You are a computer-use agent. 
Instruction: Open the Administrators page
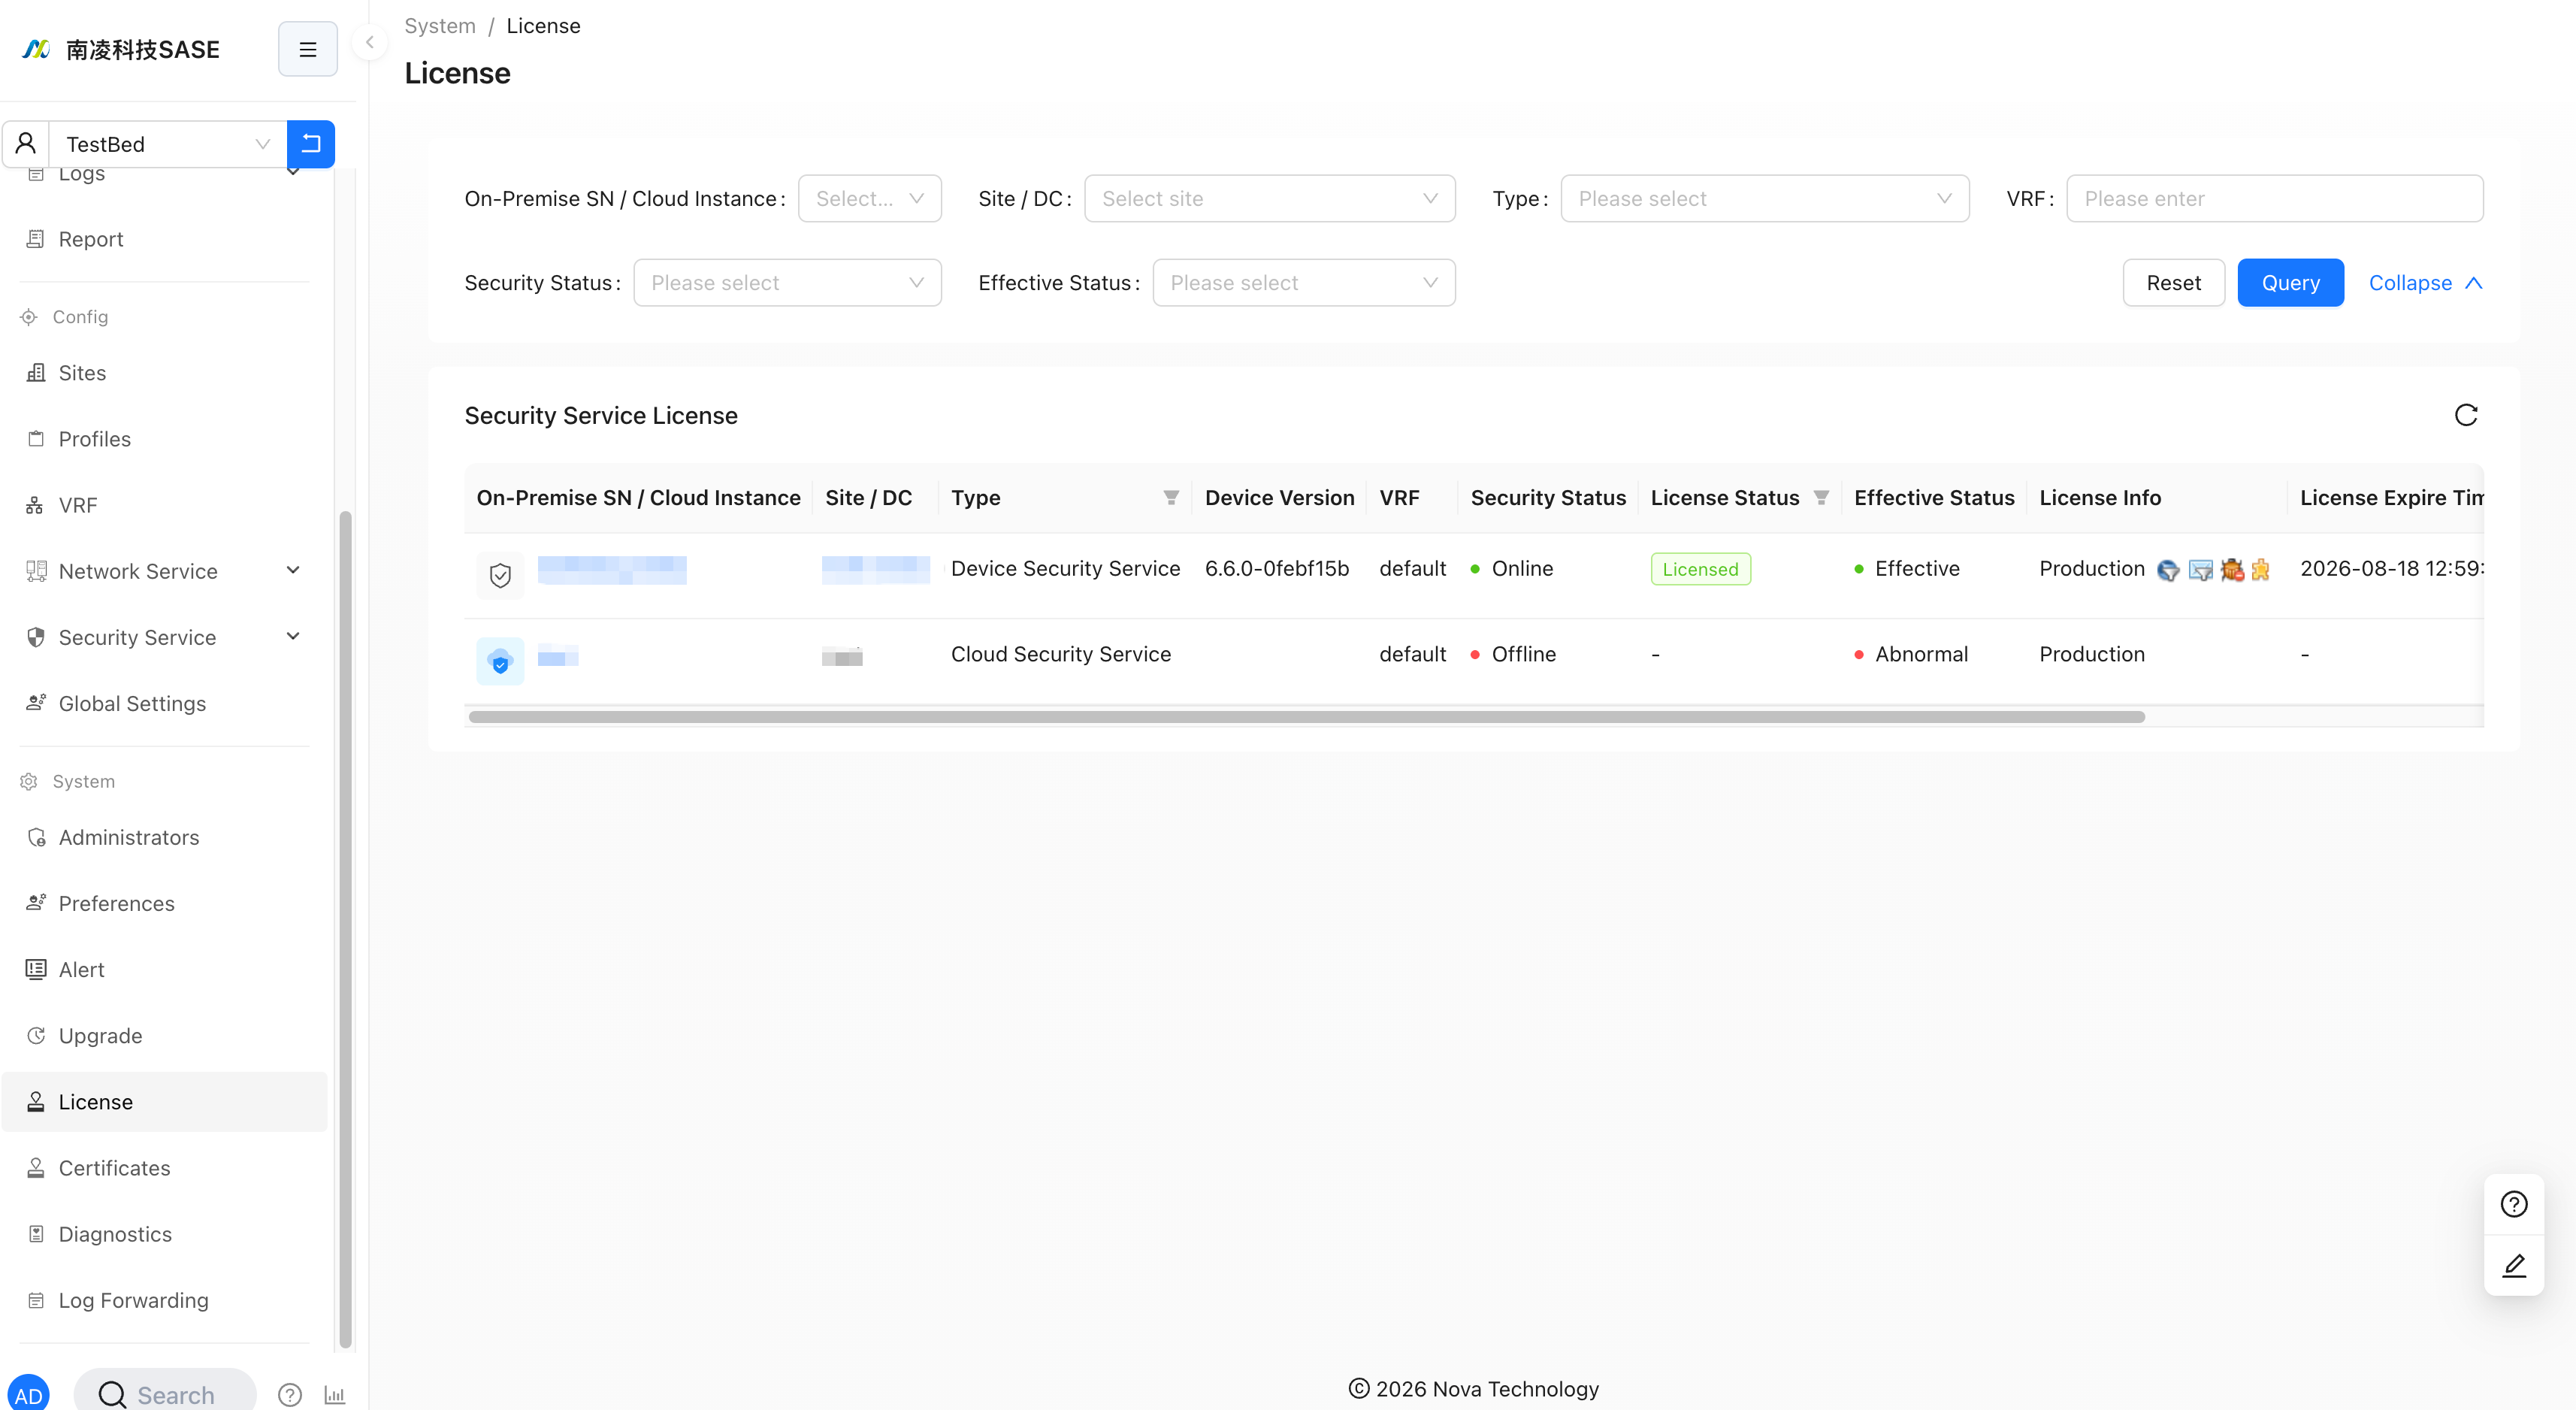pos(129,837)
